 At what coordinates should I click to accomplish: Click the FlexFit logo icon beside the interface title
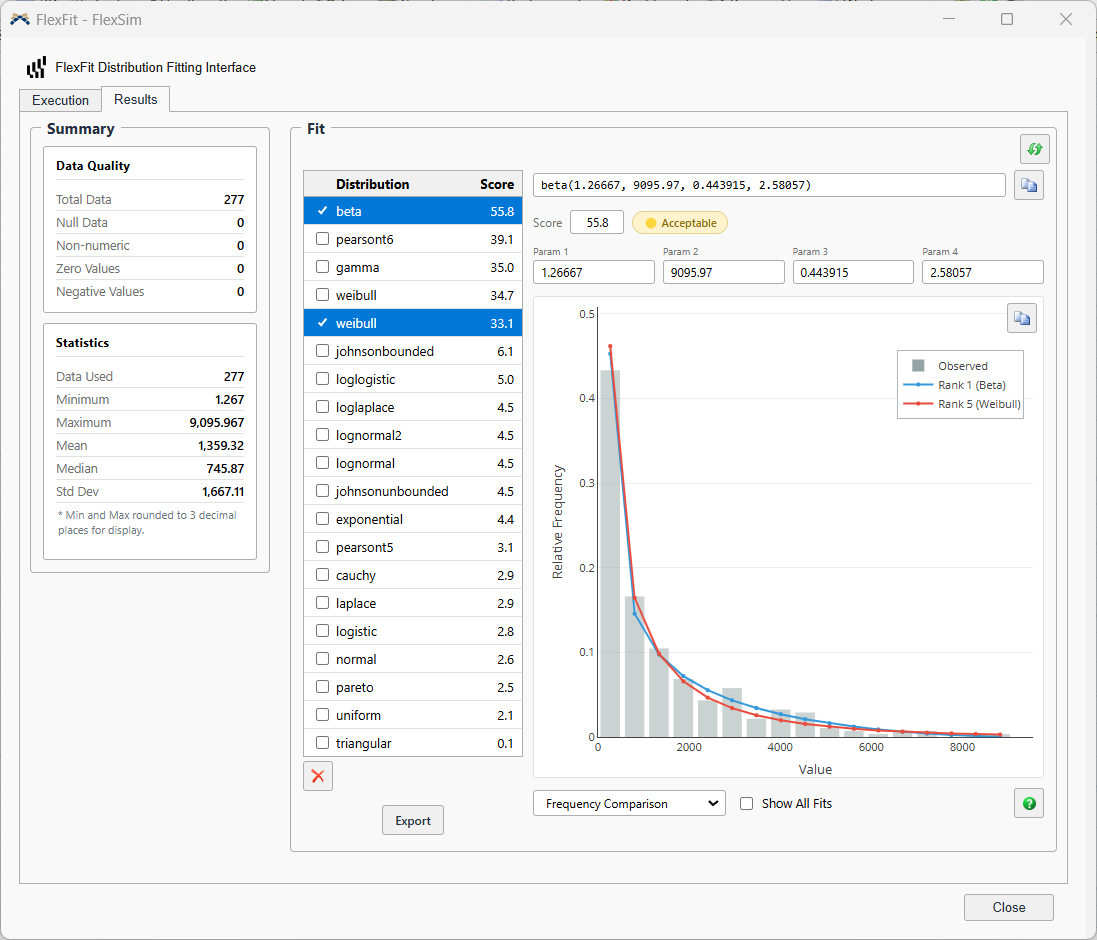[36, 67]
